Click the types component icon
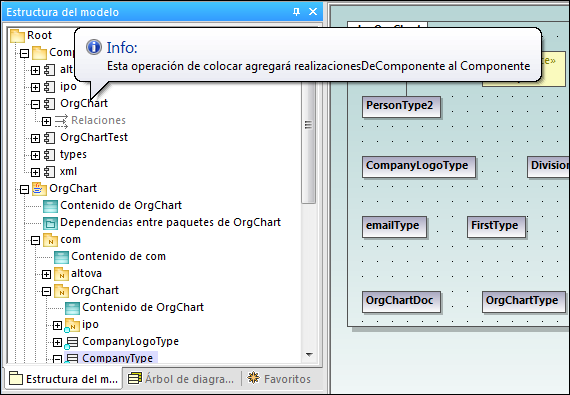 coord(49,155)
